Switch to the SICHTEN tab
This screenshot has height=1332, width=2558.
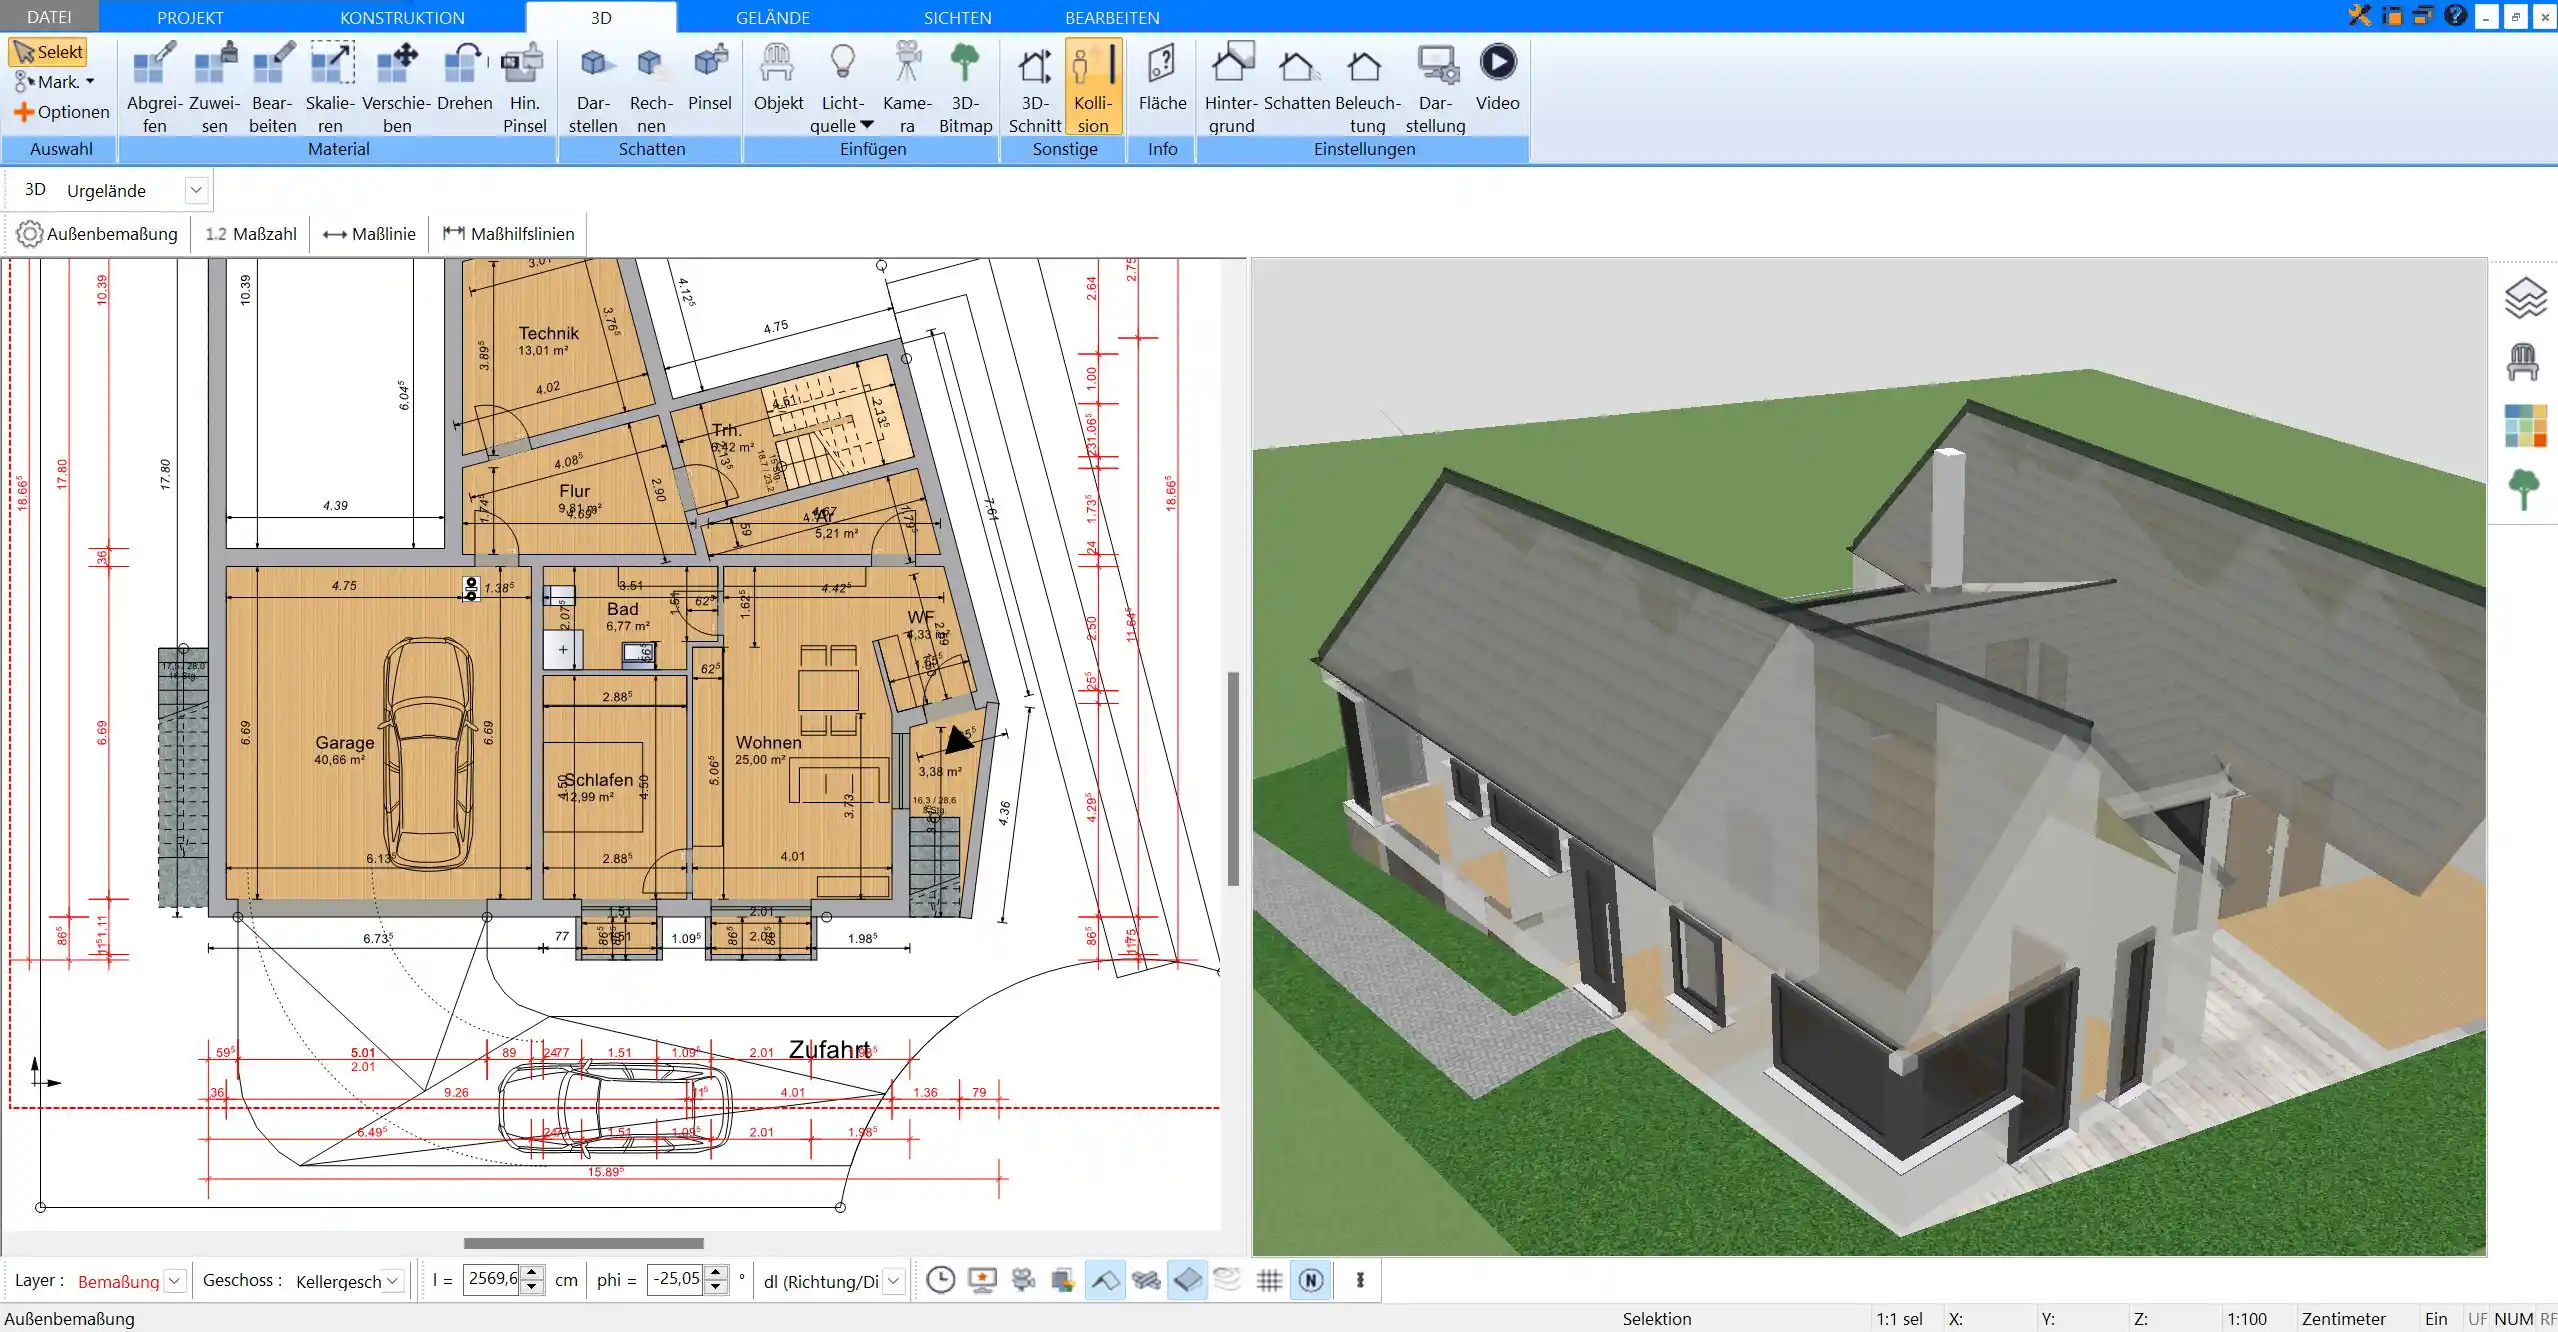click(x=957, y=17)
